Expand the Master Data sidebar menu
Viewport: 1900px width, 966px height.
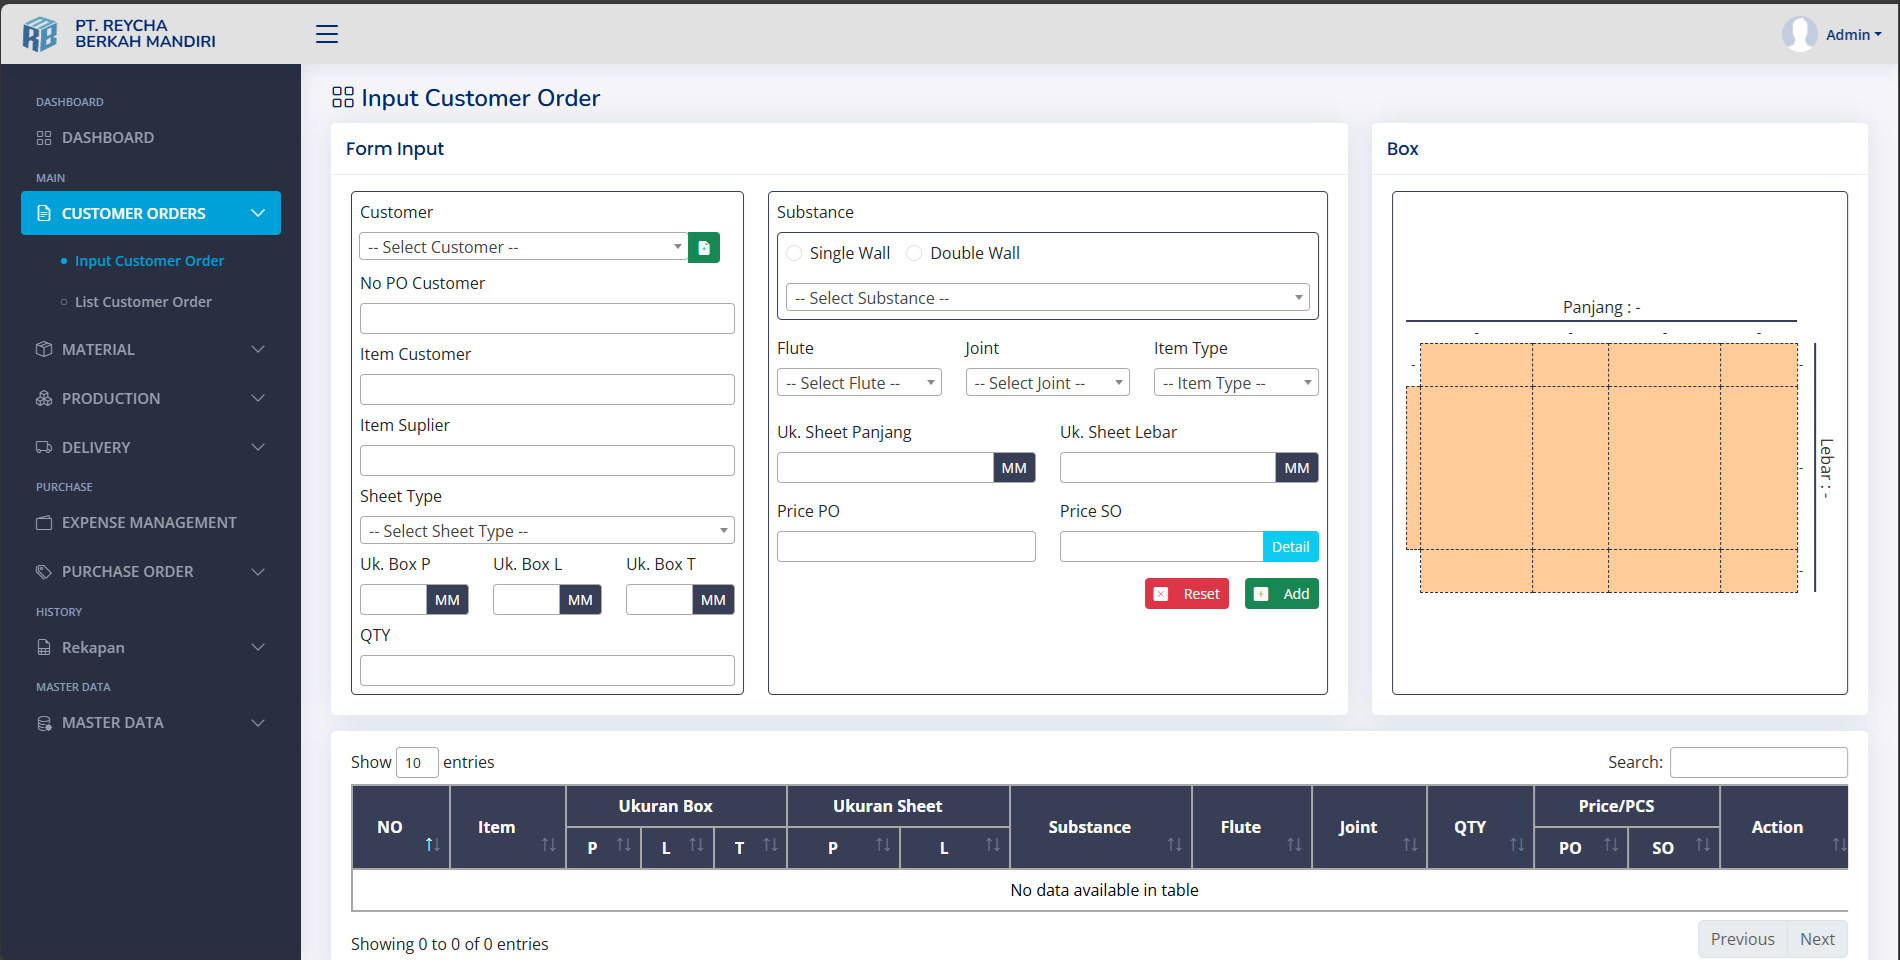pyautogui.click(x=150, y=723)
